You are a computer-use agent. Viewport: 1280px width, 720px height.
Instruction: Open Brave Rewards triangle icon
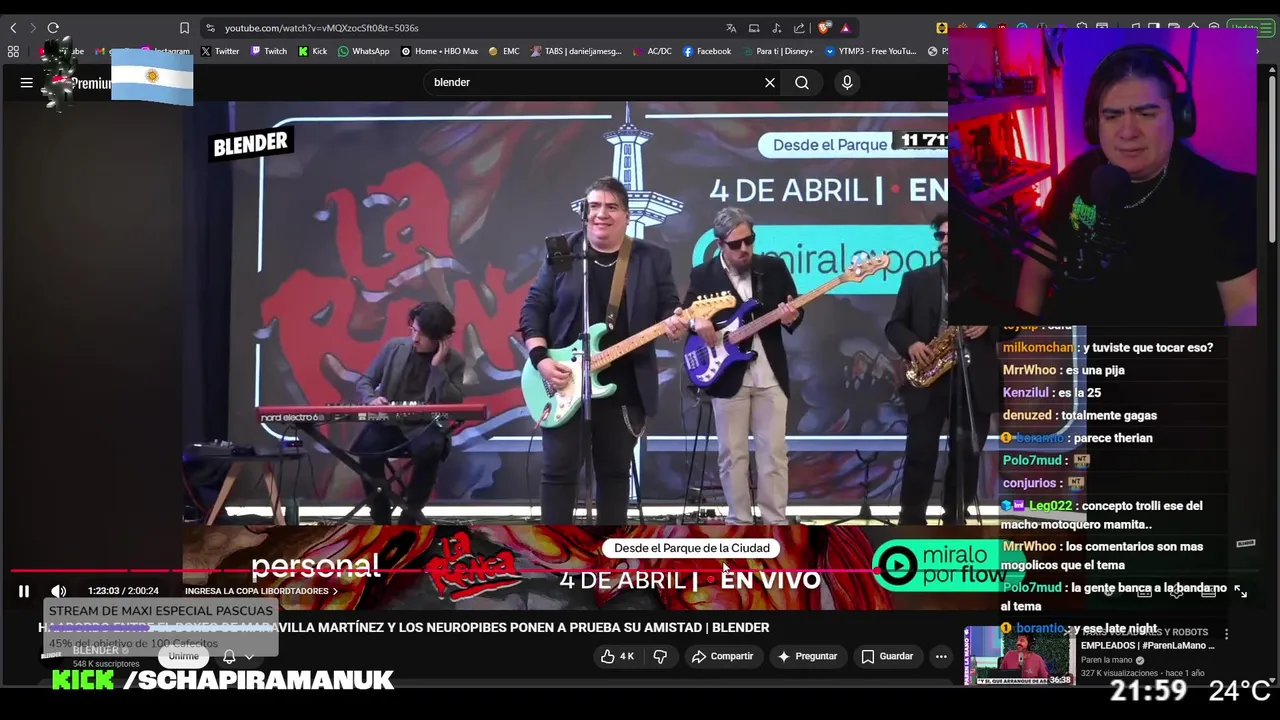845,28
